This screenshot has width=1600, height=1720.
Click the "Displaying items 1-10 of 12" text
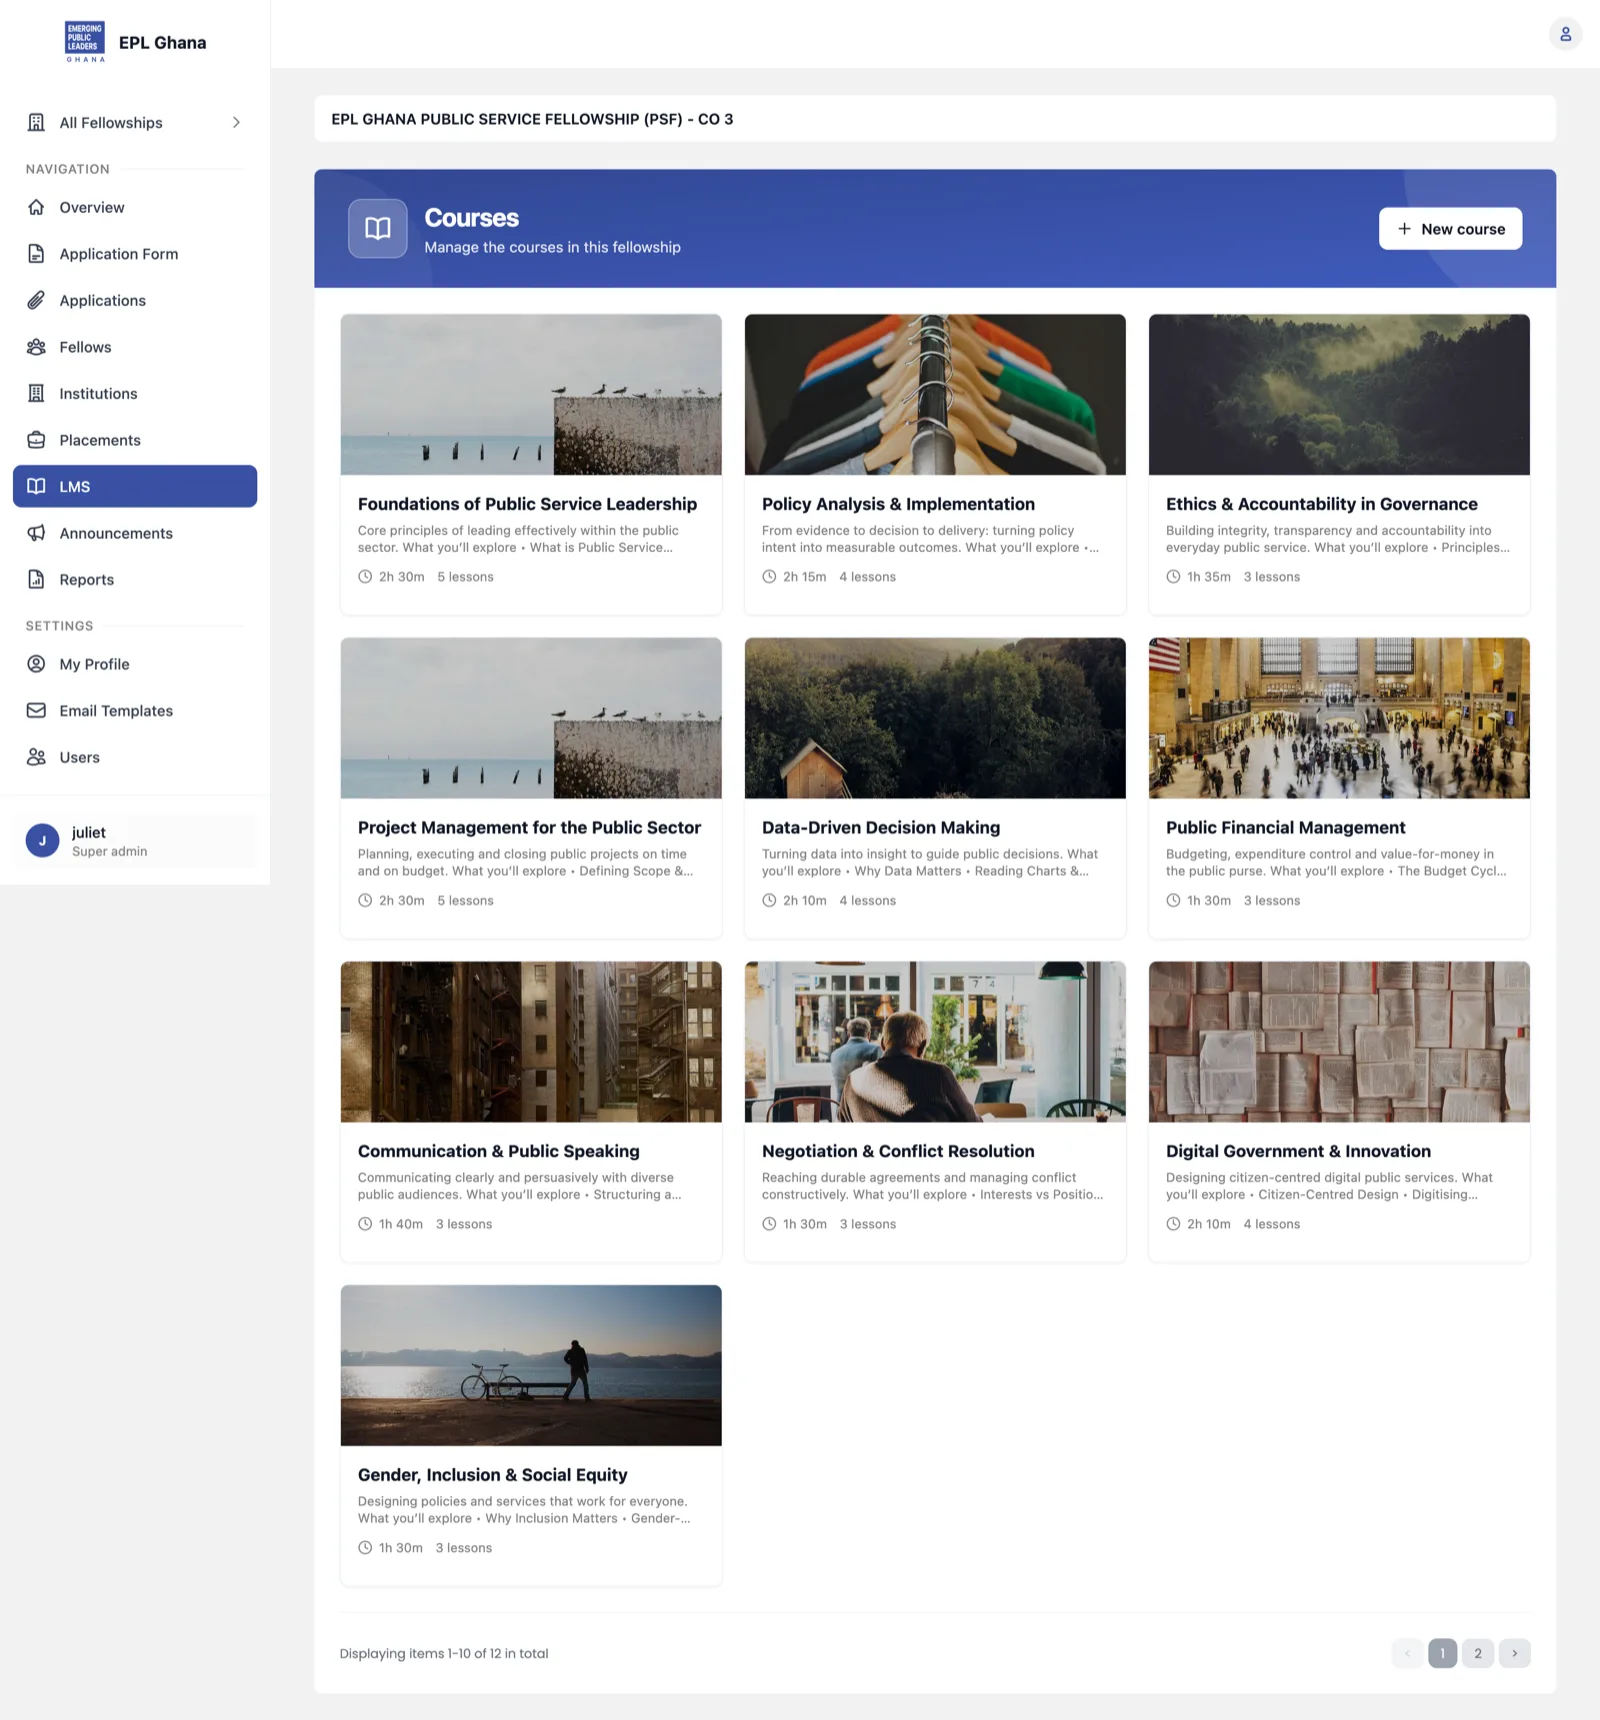444,1653
